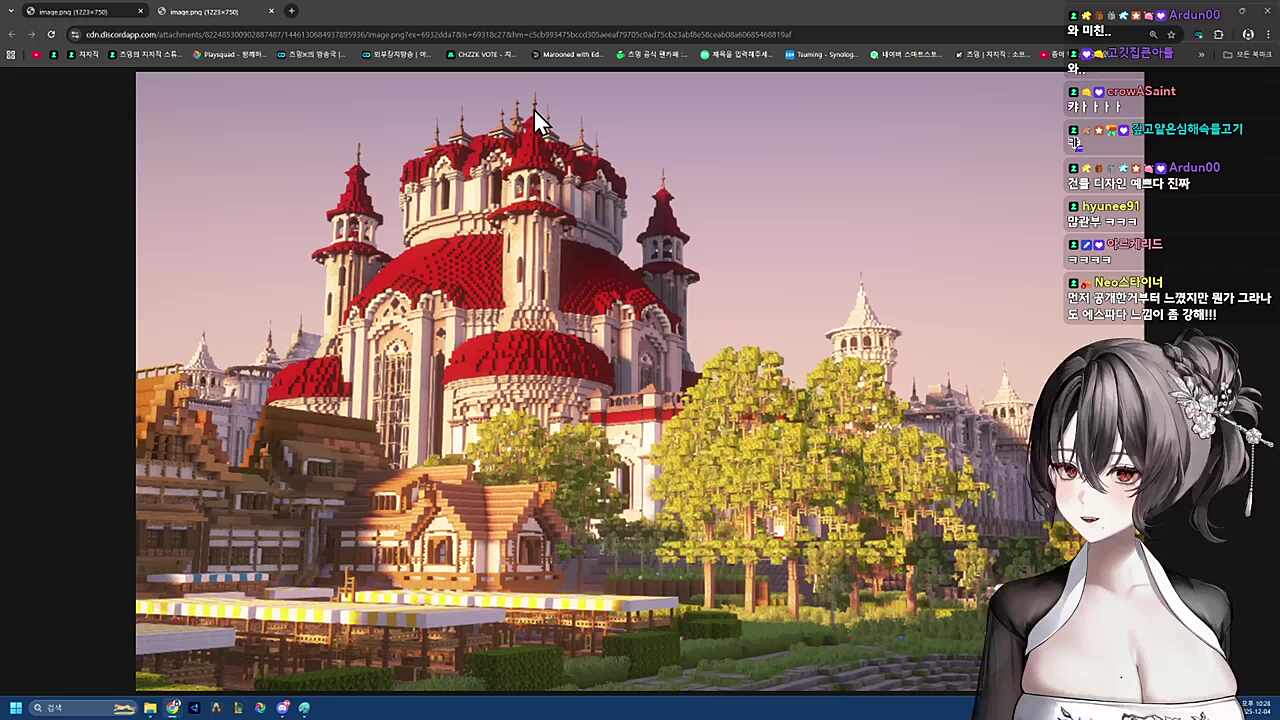This screenshot has height=720, width=1280.
Task: Expand the tab search dropdown arrow
Action: (x=12, y=11)
